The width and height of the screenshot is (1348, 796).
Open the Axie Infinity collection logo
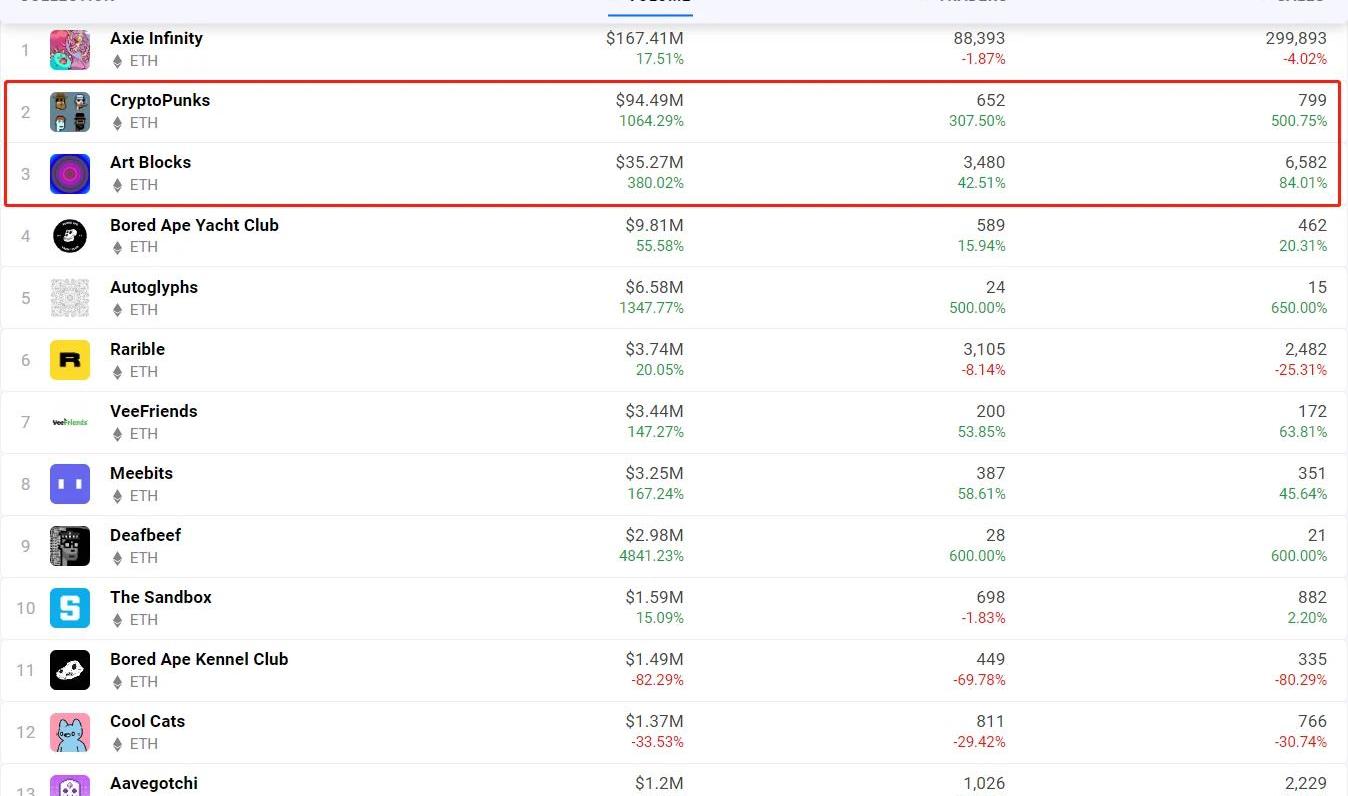pos(70,50)
